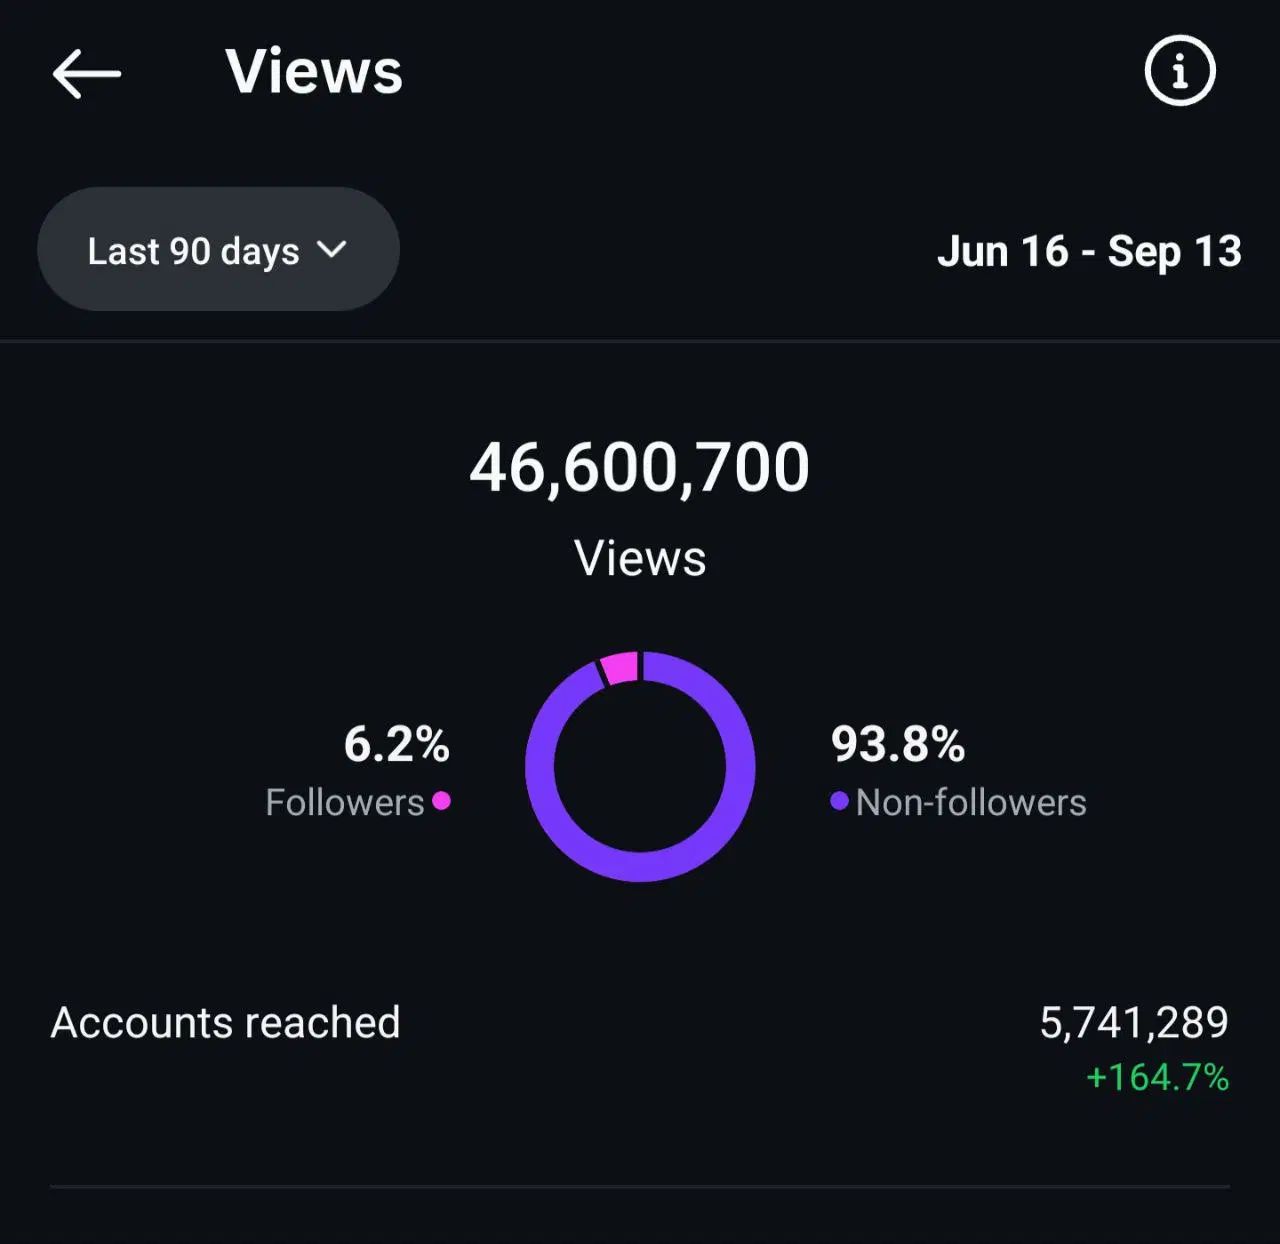Select the 93.8% non-followers percentage

[x=898, y=744]
